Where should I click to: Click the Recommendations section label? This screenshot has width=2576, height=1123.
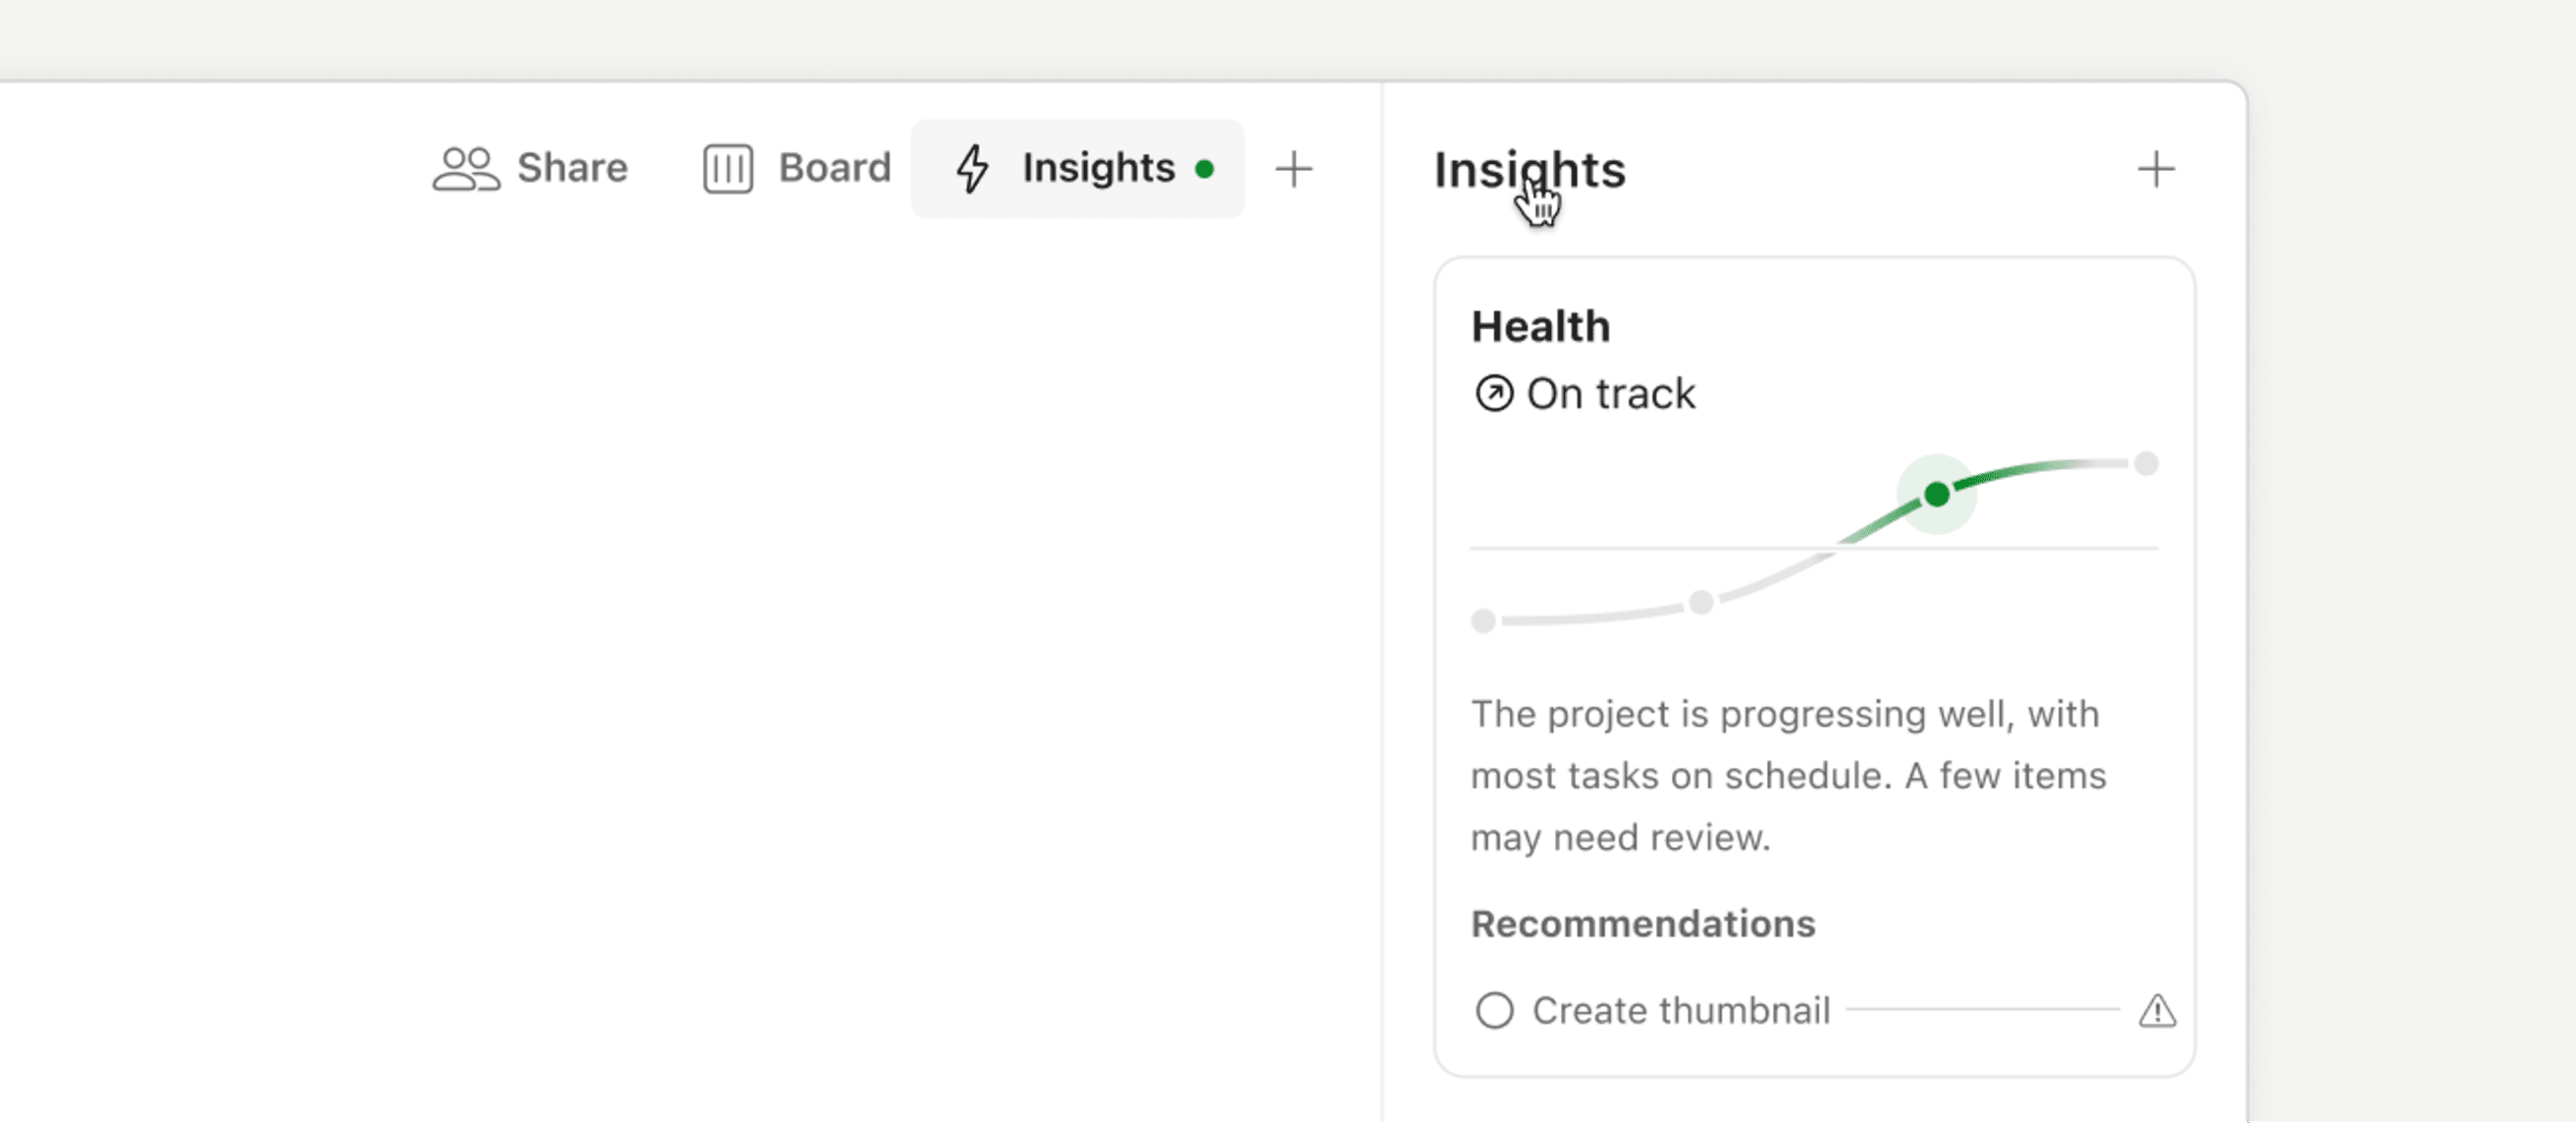[1643, 924]
